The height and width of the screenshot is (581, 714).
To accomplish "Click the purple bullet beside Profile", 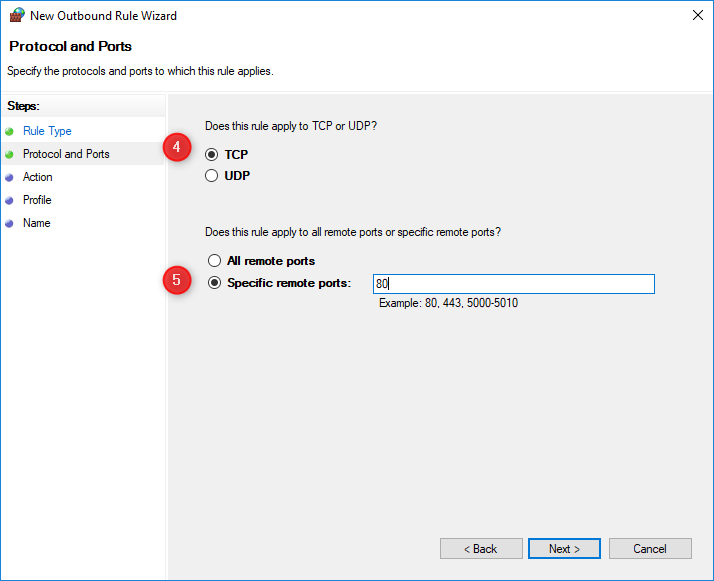I will [x=9, y=200].
